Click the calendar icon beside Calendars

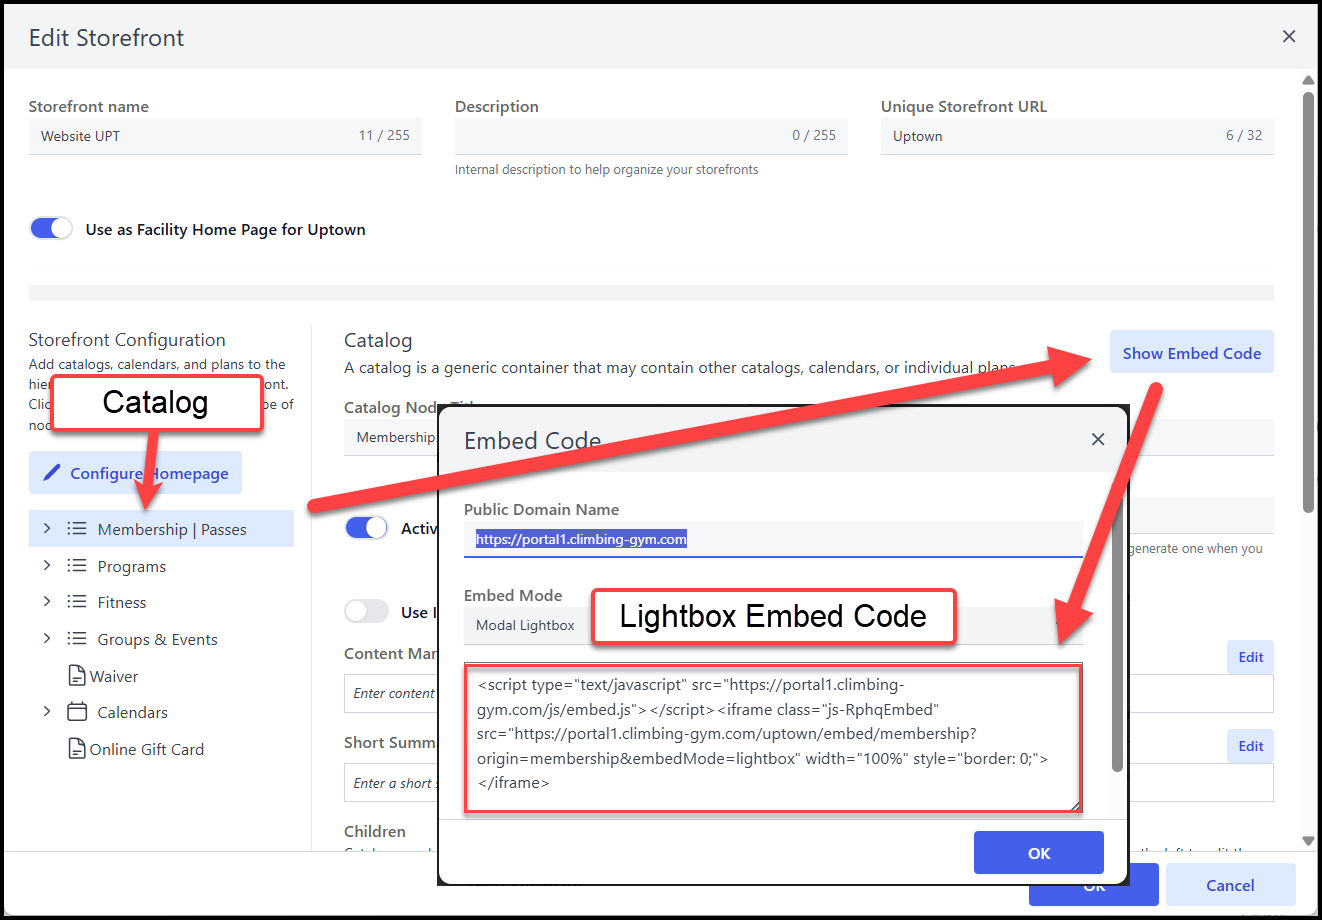77,712
